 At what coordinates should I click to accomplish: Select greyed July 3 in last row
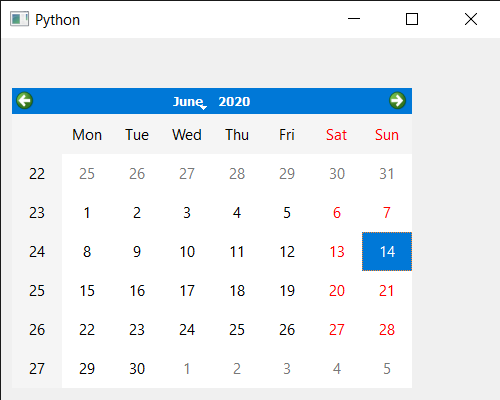(287, 369)
